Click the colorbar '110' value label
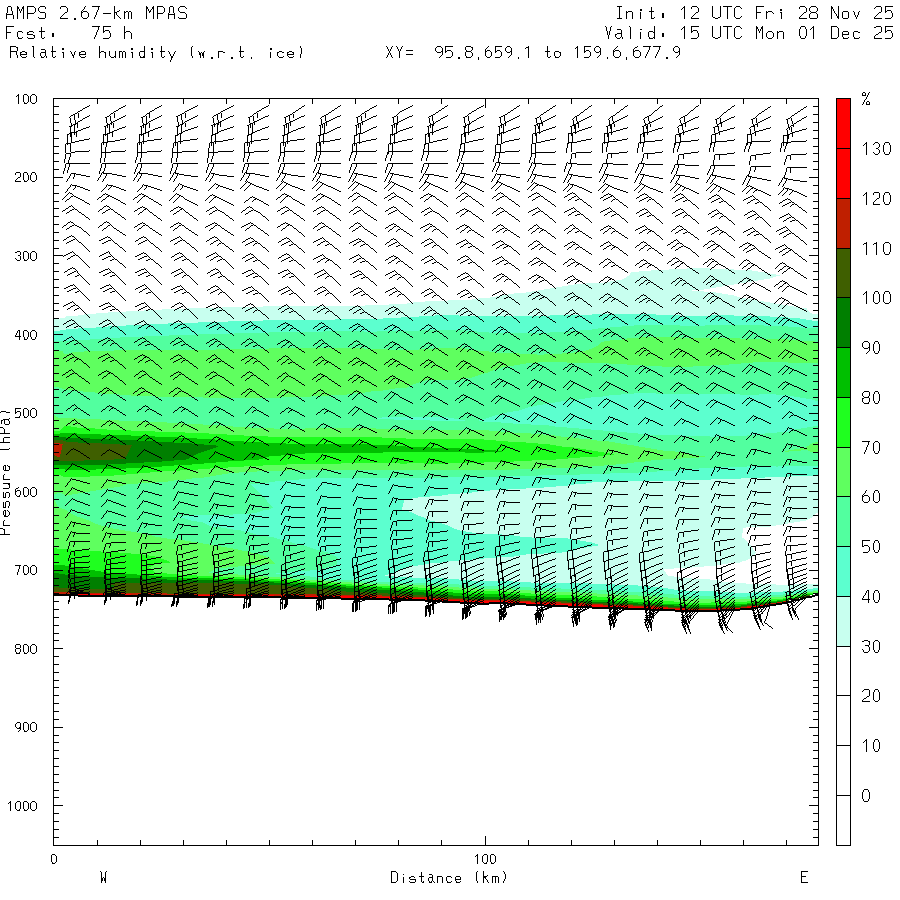The image size is (900, 900). pos(876,249)
